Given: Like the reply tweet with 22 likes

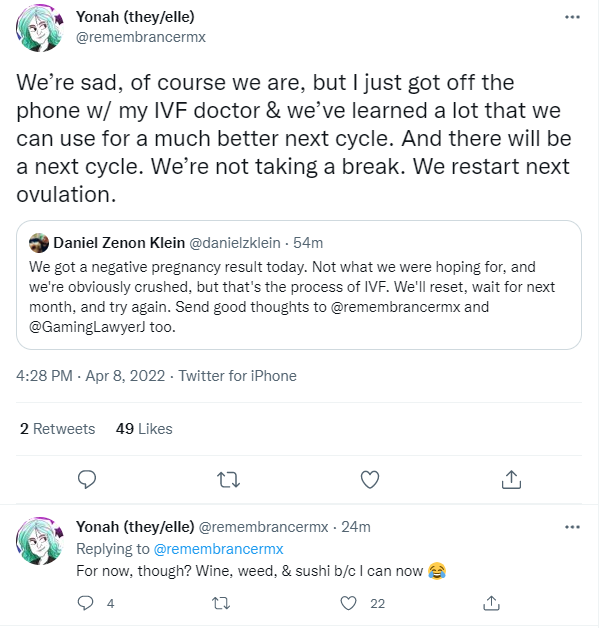Looking at the screenshot, I should tap(348, 603).
